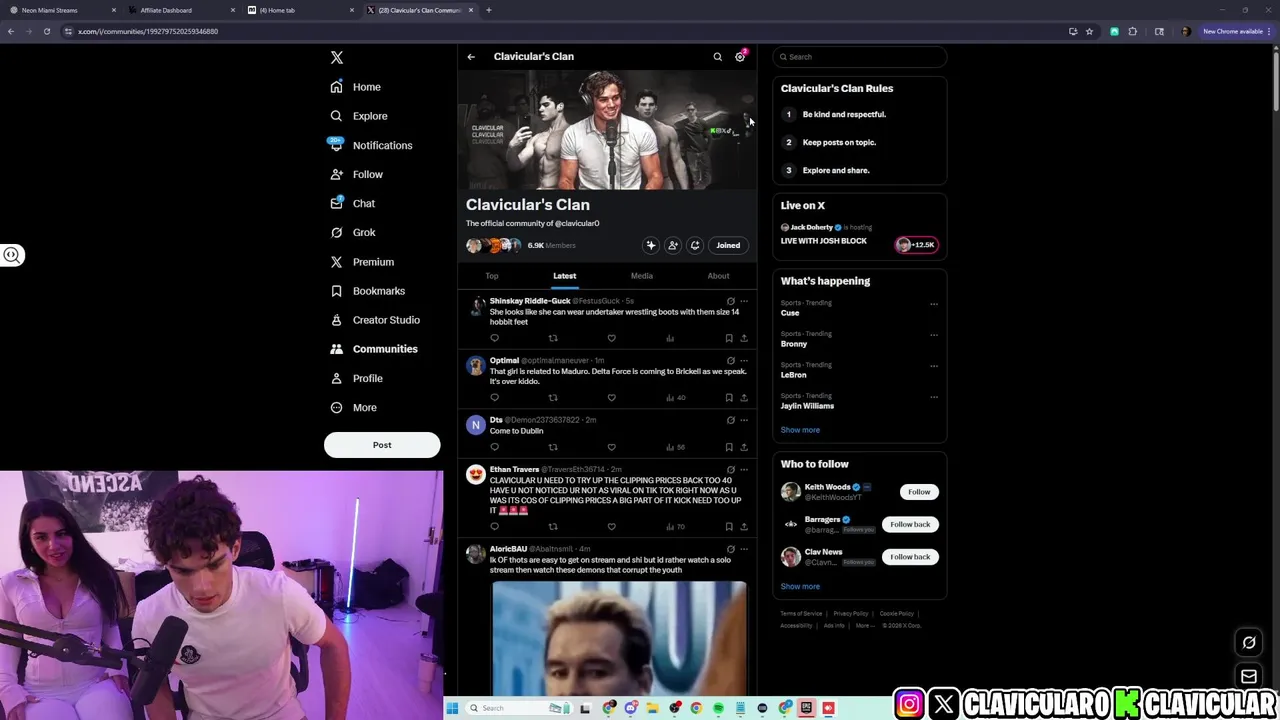Open the Follow item in sidebar
The height and width of the screenshot is (720, 1280).
(357, 174)
